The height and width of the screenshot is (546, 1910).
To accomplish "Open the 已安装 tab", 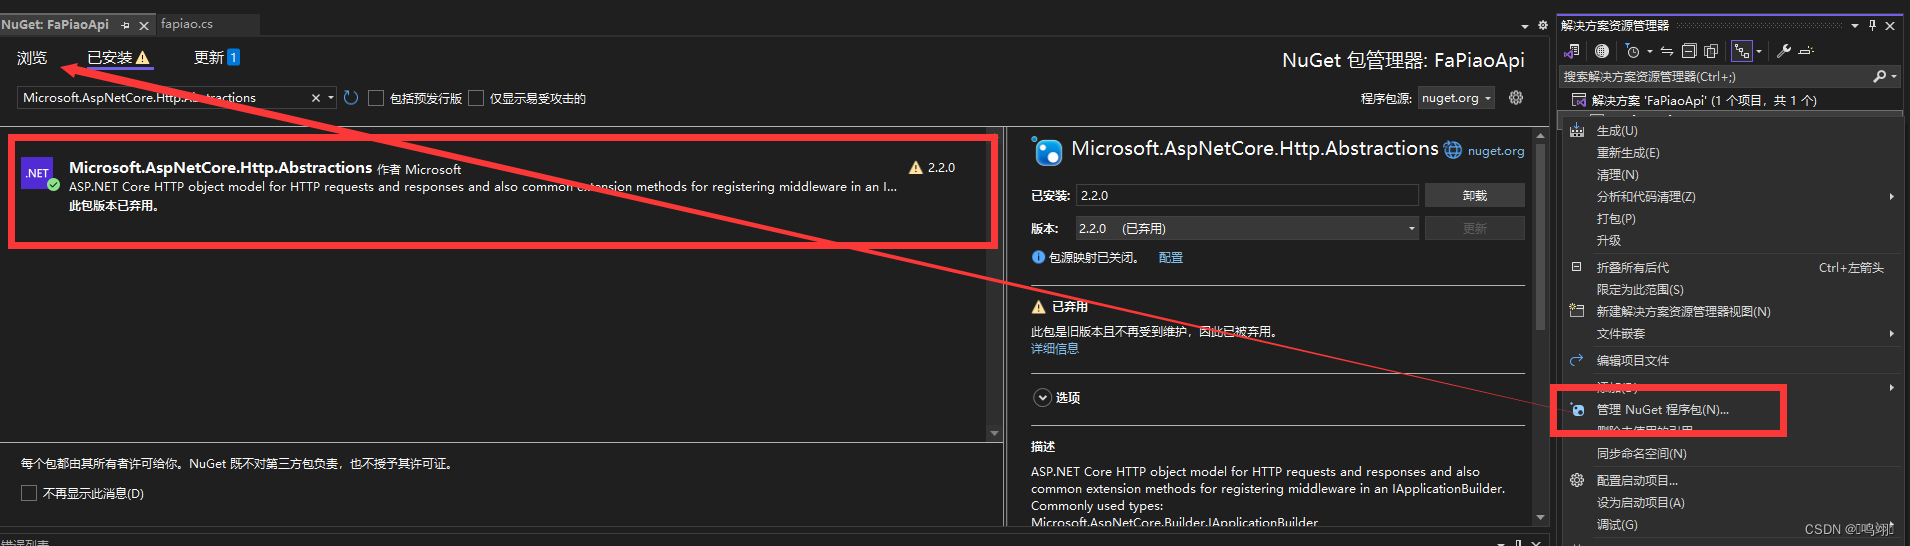I will 118,58.
